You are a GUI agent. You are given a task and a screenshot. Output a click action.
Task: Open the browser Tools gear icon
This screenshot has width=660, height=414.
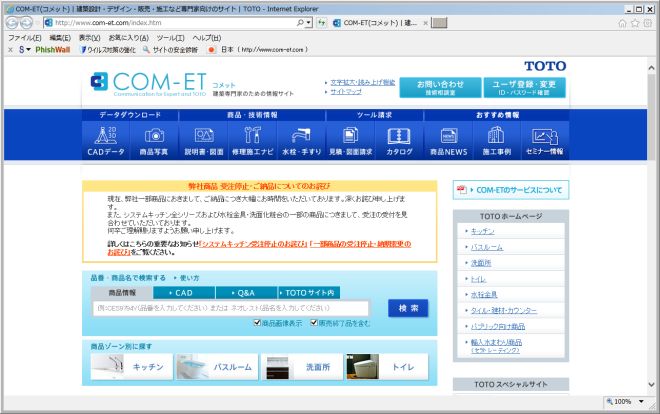pos(648,23)
